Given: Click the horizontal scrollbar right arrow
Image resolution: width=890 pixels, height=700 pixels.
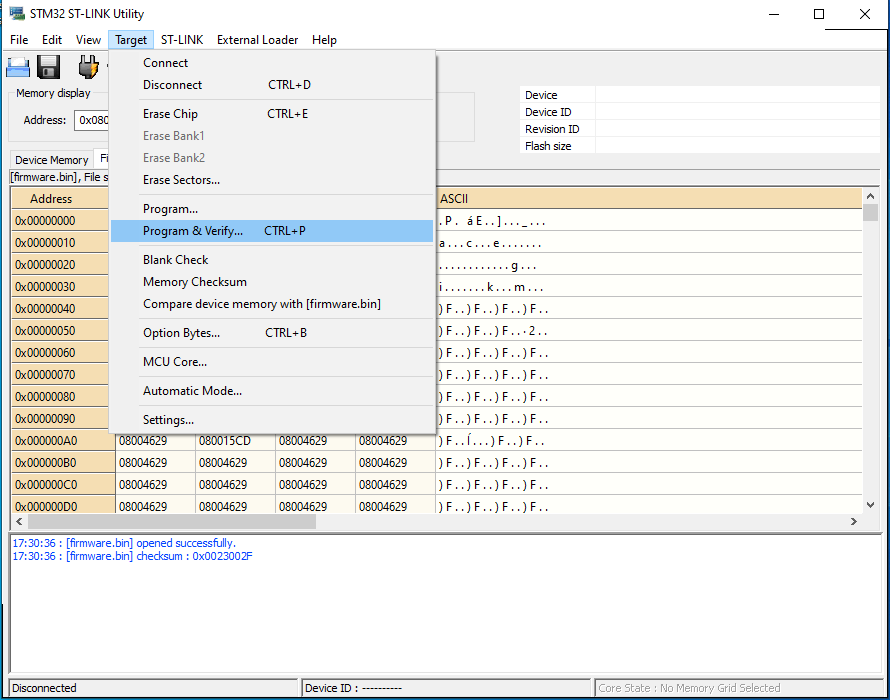Looking at the screenshot, I should (x=854, y=521).
